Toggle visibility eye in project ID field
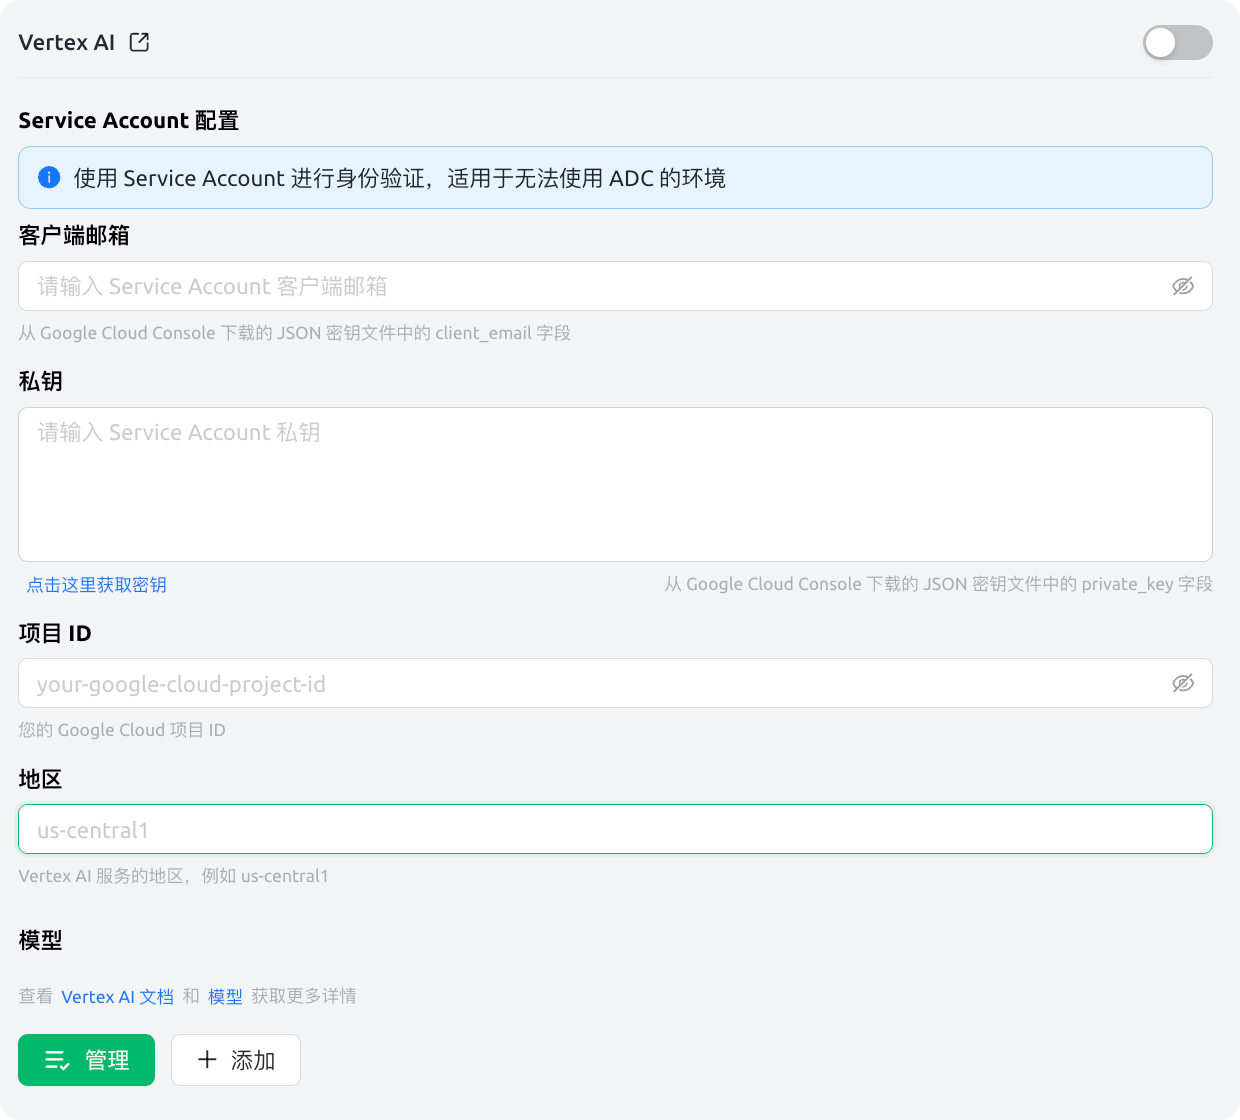This screenshot has height=1120, width=1240. point(1183,683)
